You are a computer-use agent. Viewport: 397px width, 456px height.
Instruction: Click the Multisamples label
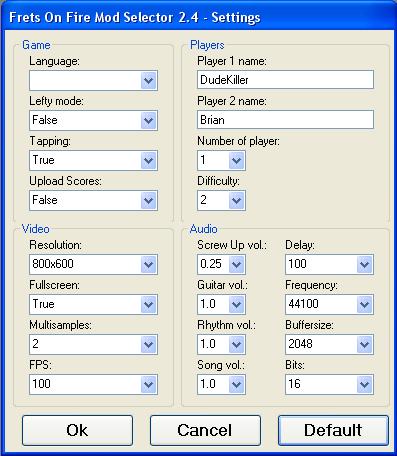tap(60, 325)
